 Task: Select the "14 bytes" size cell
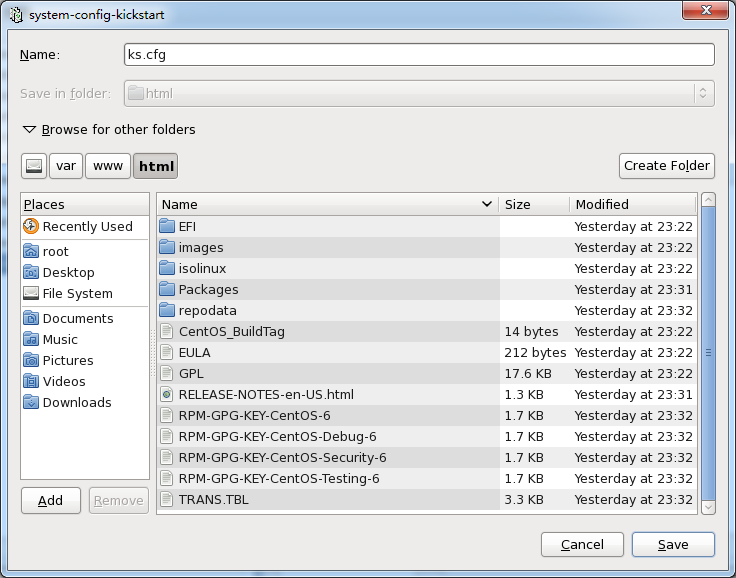[531, 331]
